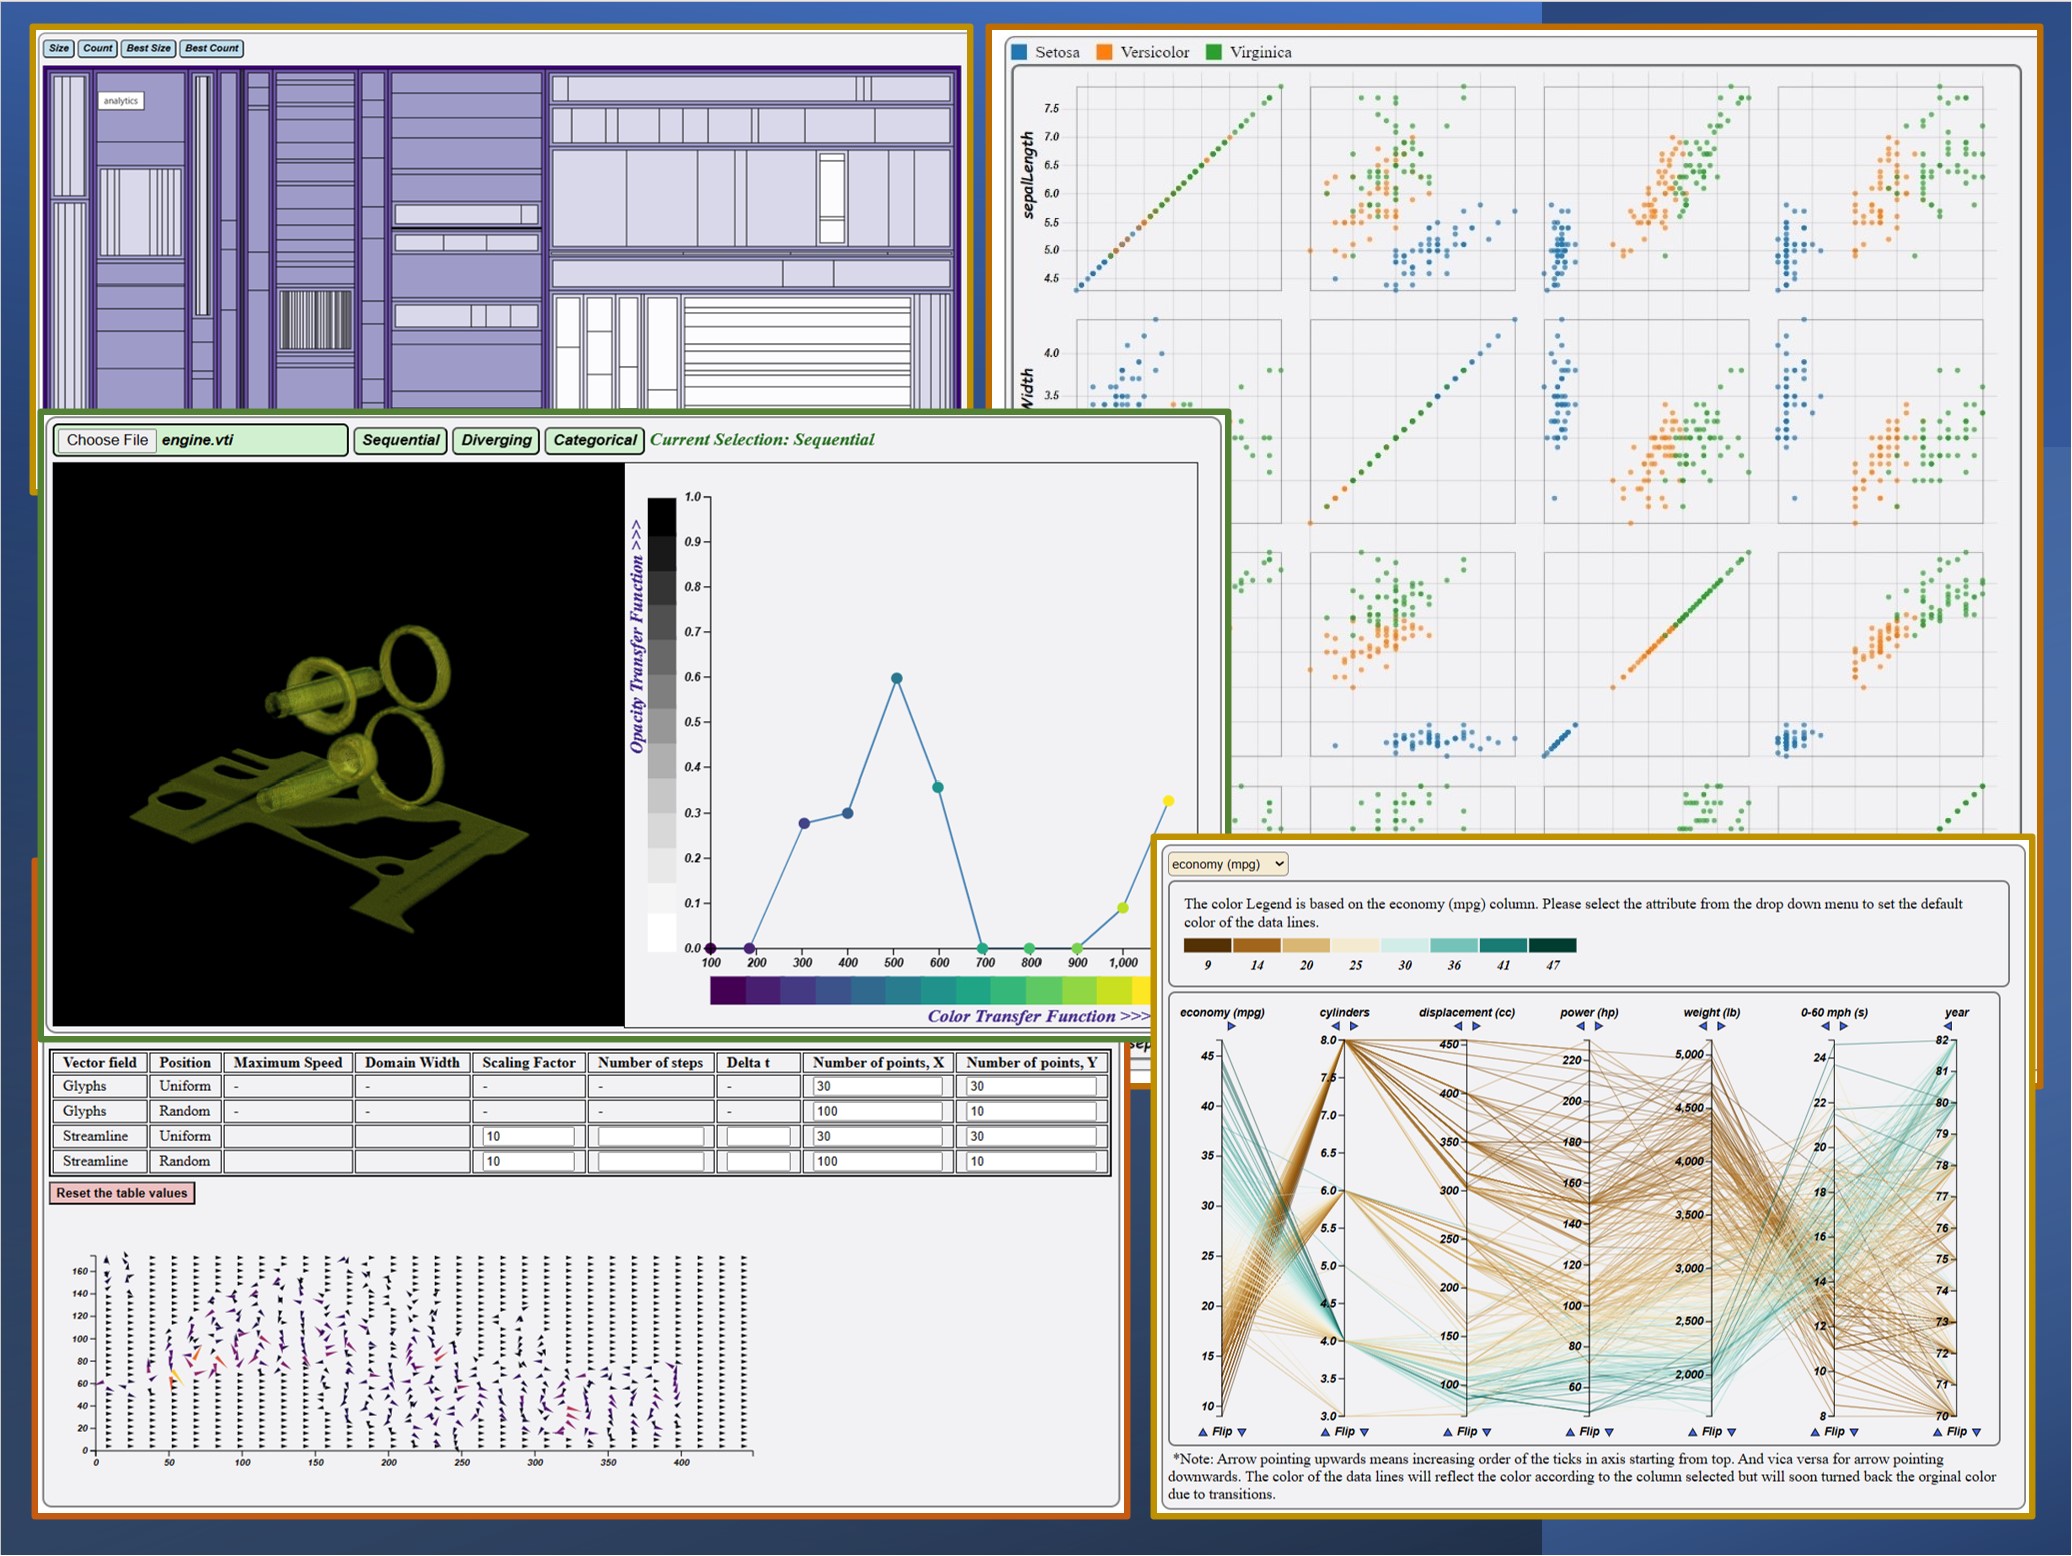Open the economy (mpg) attribute dropdown

pos(1227,864)
